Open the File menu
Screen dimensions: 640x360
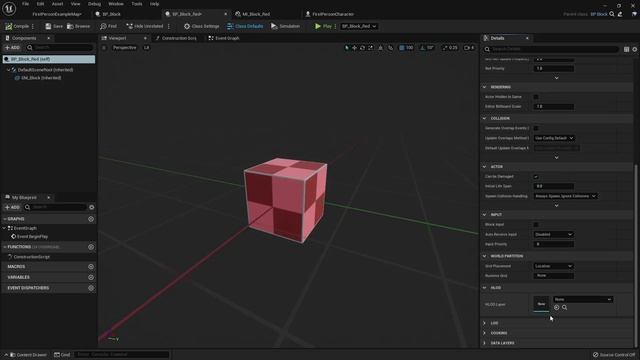pos(25,4)
